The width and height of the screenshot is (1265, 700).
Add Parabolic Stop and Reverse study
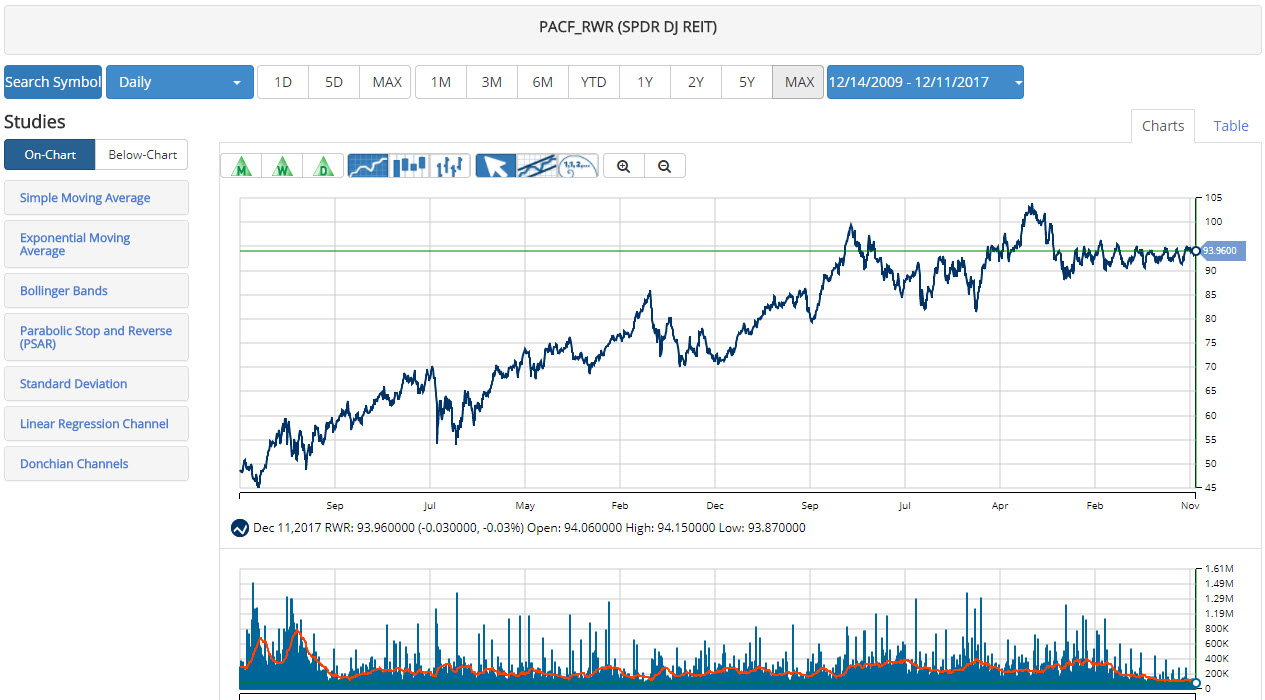(x=96, y=337)
